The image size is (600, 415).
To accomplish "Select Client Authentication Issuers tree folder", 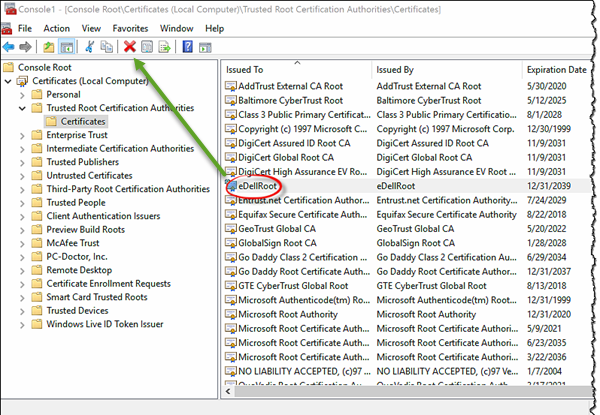I will (x=103, y=216).
